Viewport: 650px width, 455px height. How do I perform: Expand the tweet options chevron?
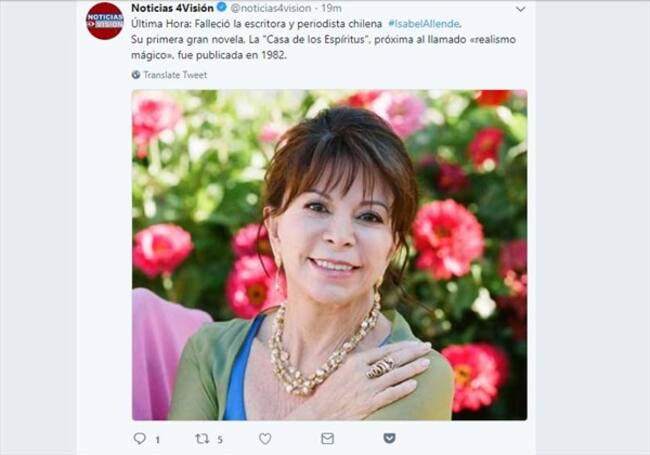521,9
